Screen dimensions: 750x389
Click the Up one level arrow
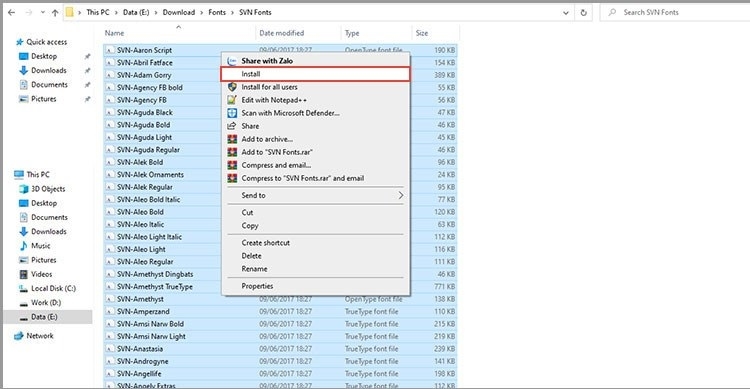[55, 12]
